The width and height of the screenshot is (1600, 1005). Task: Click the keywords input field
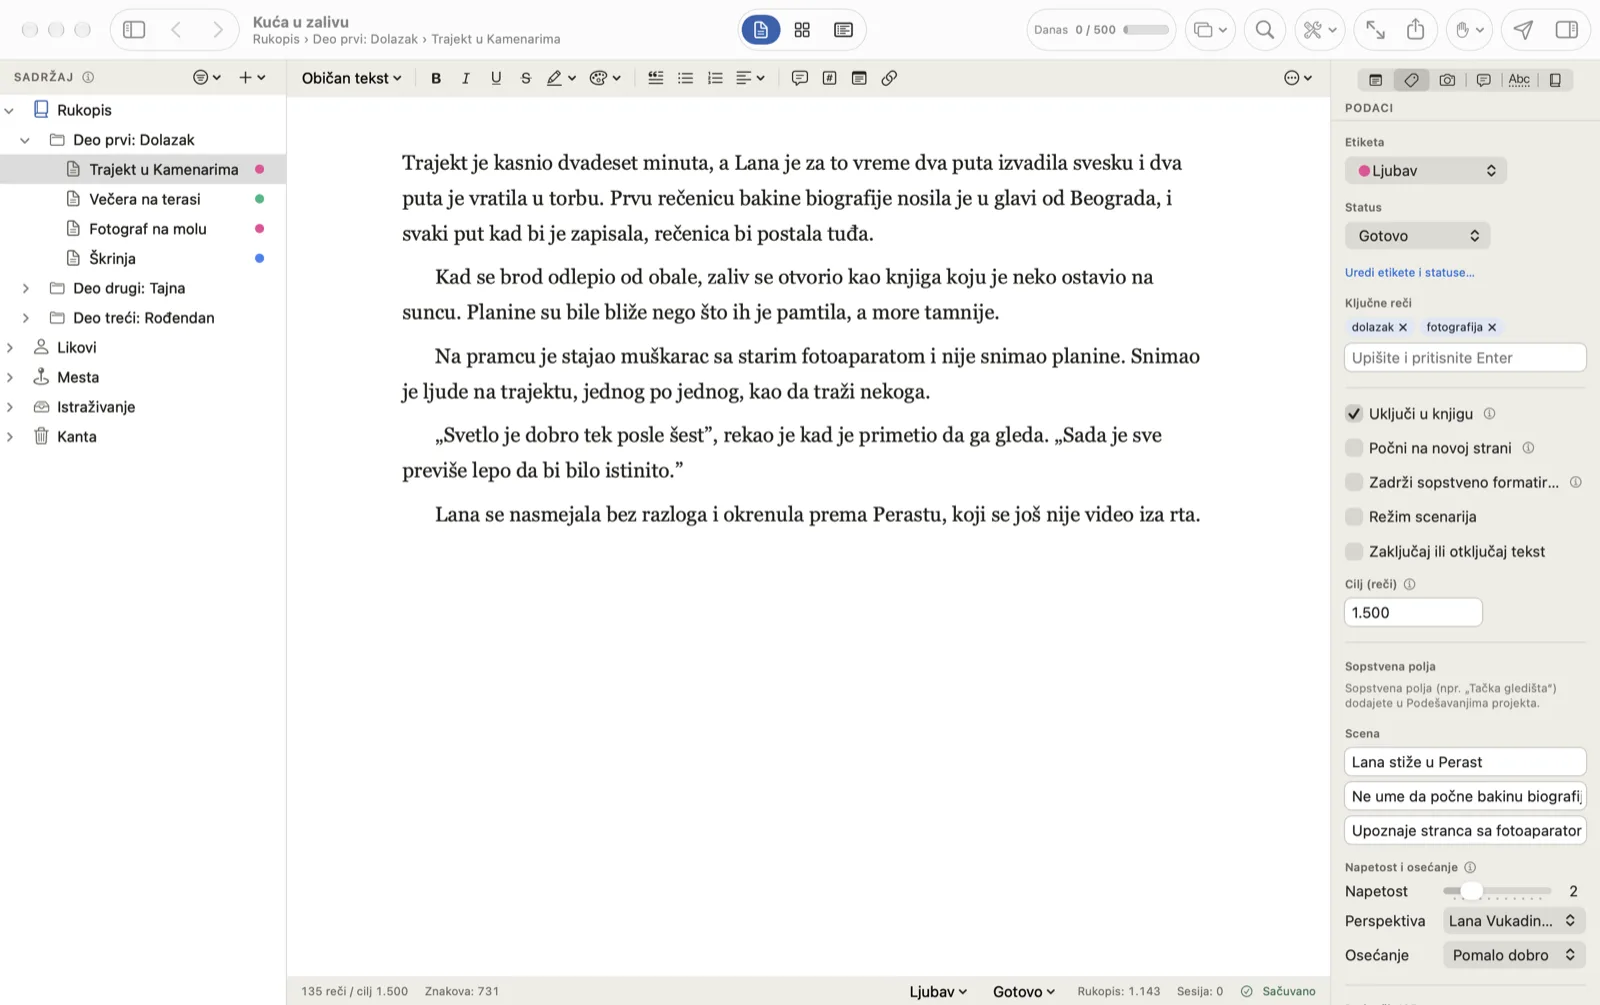point(1465,358)
